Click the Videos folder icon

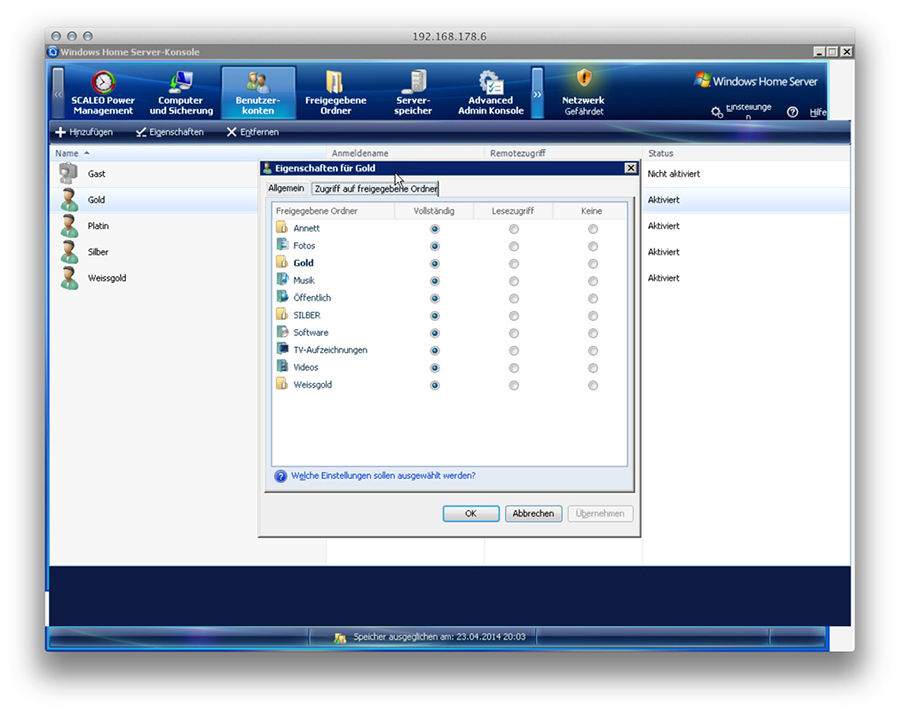point(282,366)
